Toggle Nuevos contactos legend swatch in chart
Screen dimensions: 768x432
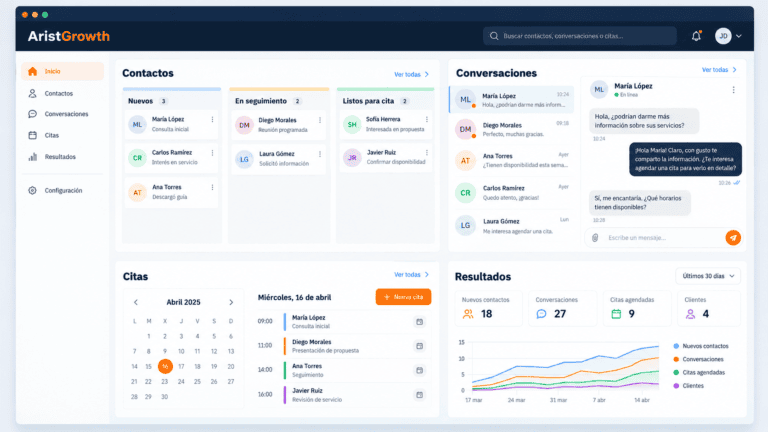click(676, 346)
